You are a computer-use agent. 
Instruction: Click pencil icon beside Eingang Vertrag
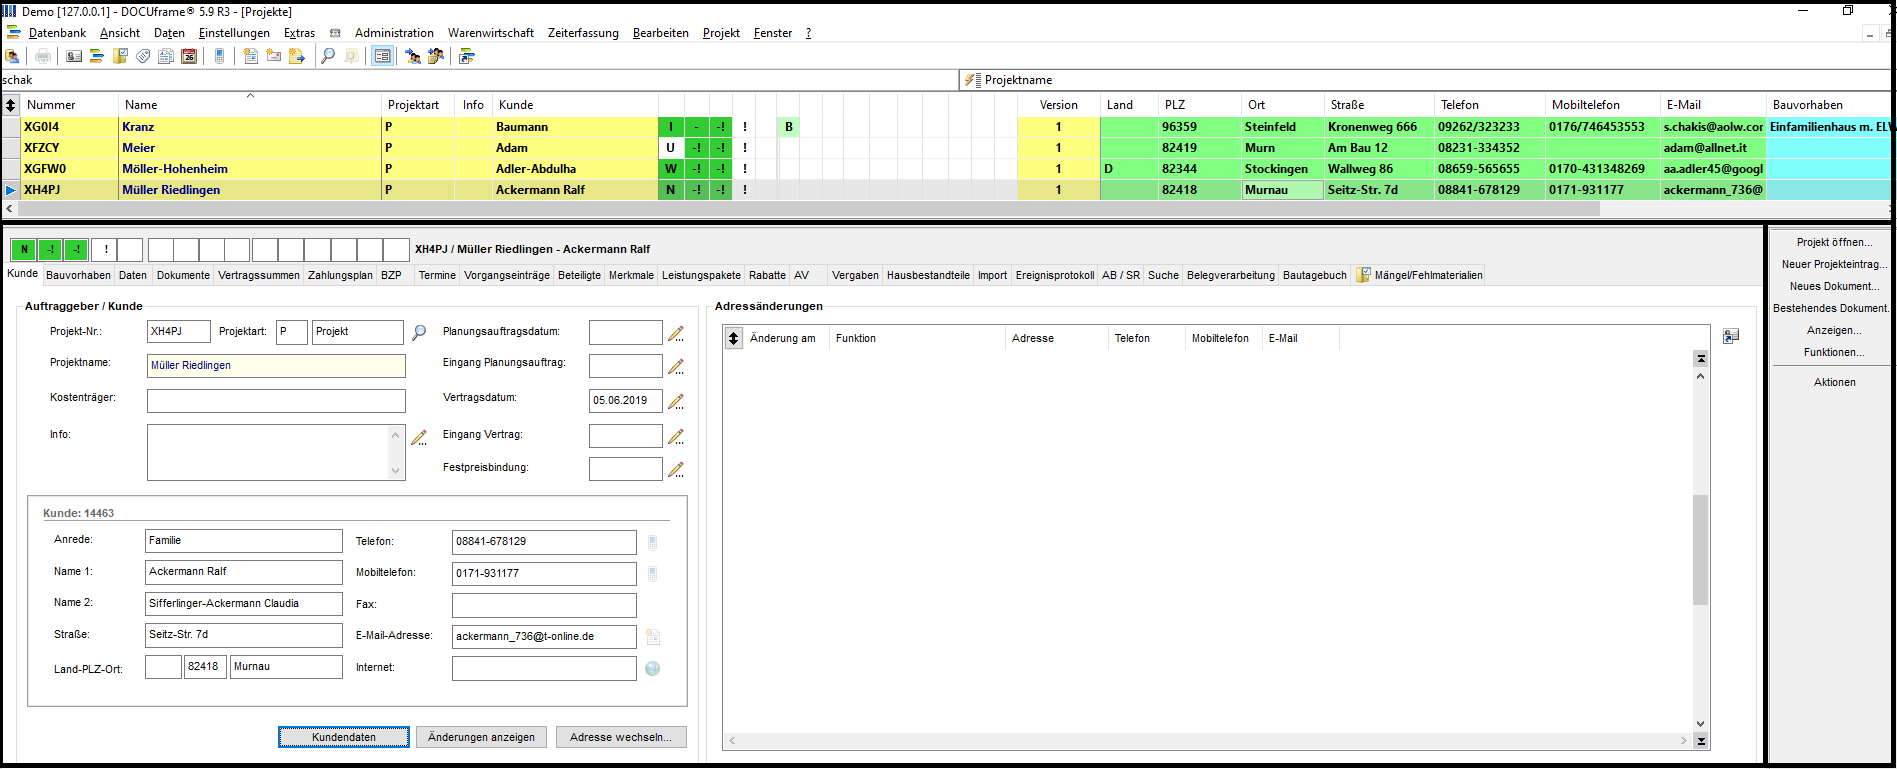[676, 436]
